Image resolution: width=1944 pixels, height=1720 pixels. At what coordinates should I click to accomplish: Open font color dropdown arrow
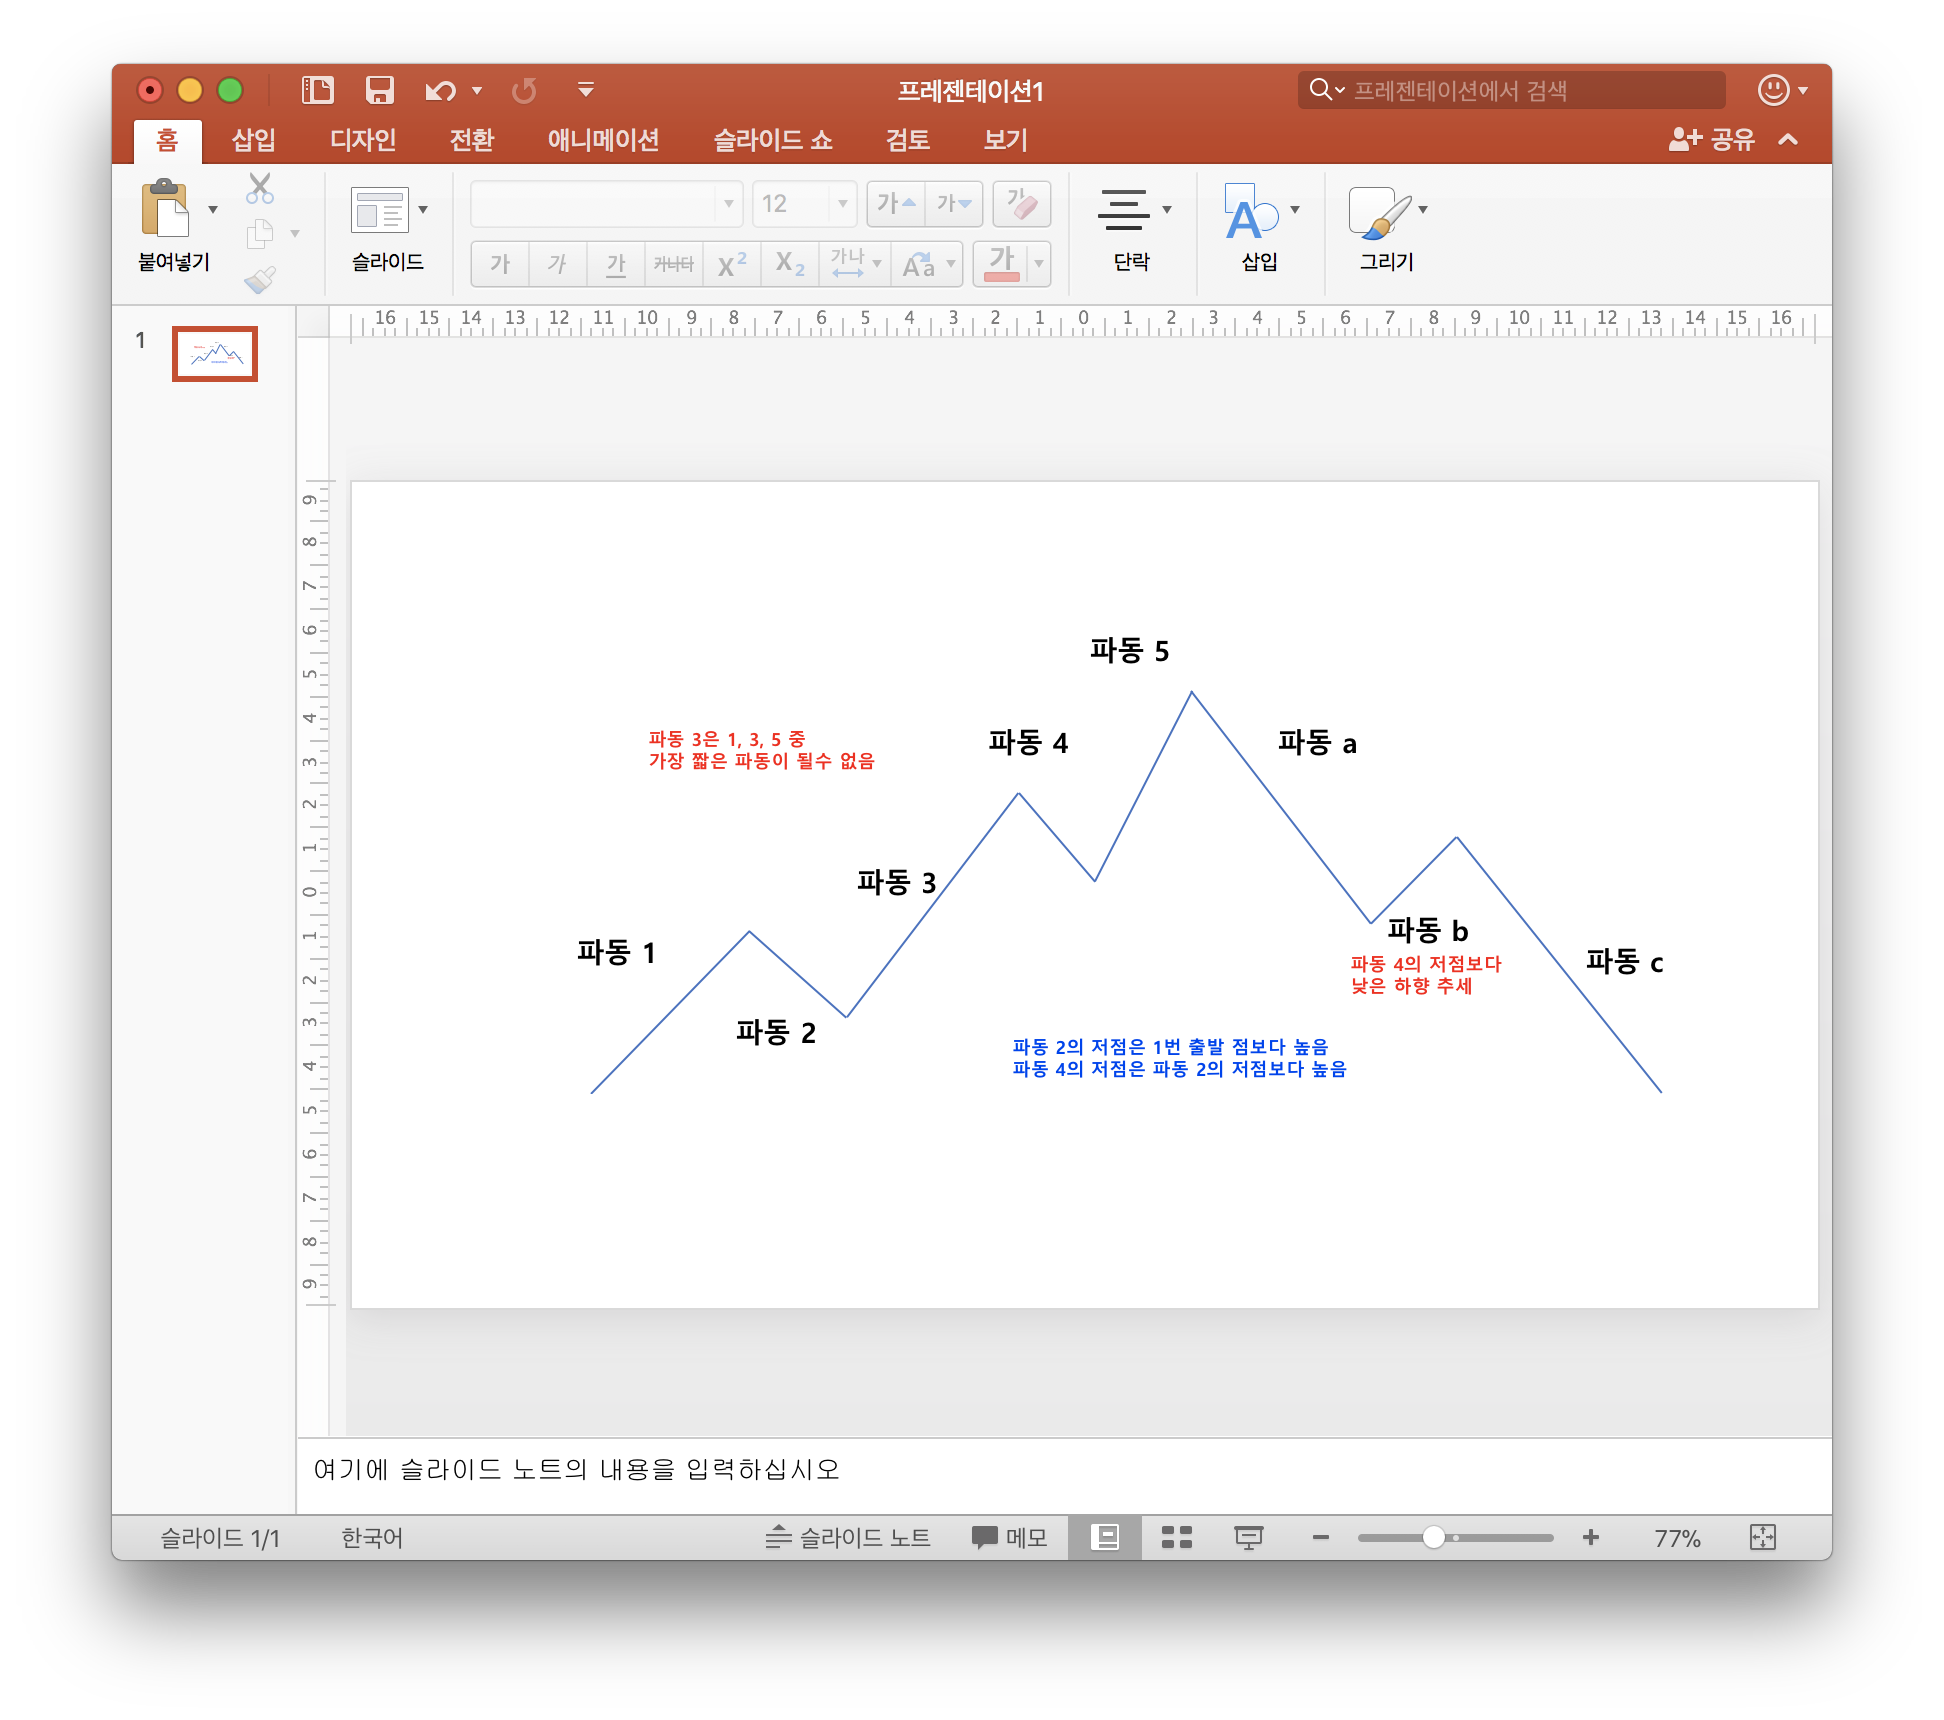coord(1039,264)
